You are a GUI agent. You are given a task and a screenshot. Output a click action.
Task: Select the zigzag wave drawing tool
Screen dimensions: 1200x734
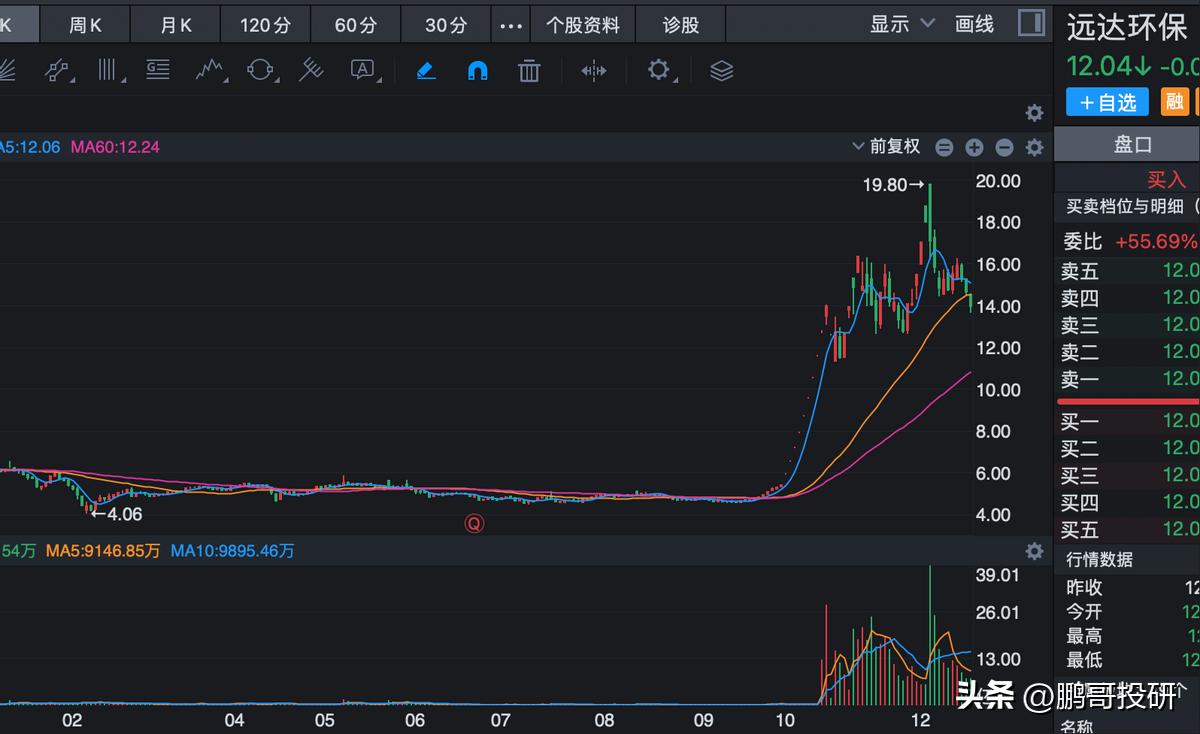tap(209, 70)
